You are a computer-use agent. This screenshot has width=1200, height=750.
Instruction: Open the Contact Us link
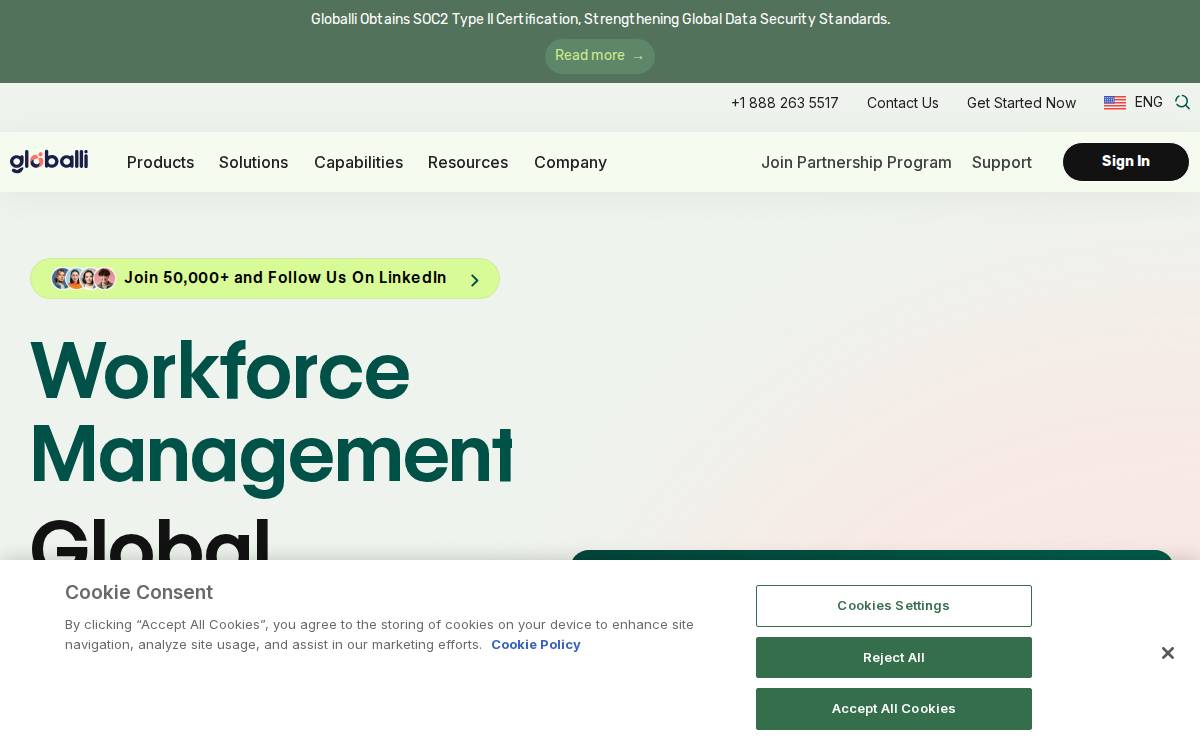pyautogui.click(x=903, y=103)
